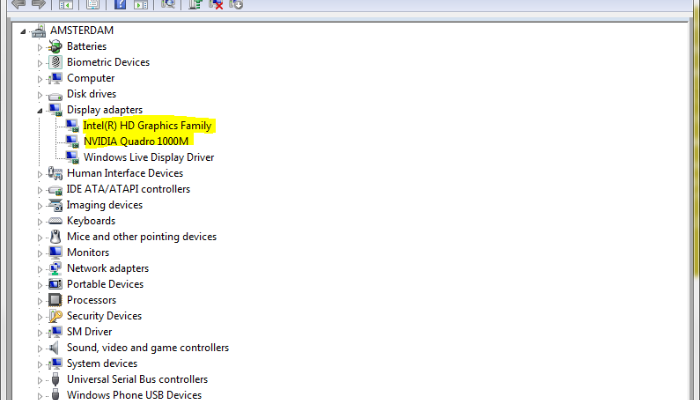The height and width of the screenshot is (400, 700).
Task: Select Windows Live Display Driver entry
Action: coord(148,157)
